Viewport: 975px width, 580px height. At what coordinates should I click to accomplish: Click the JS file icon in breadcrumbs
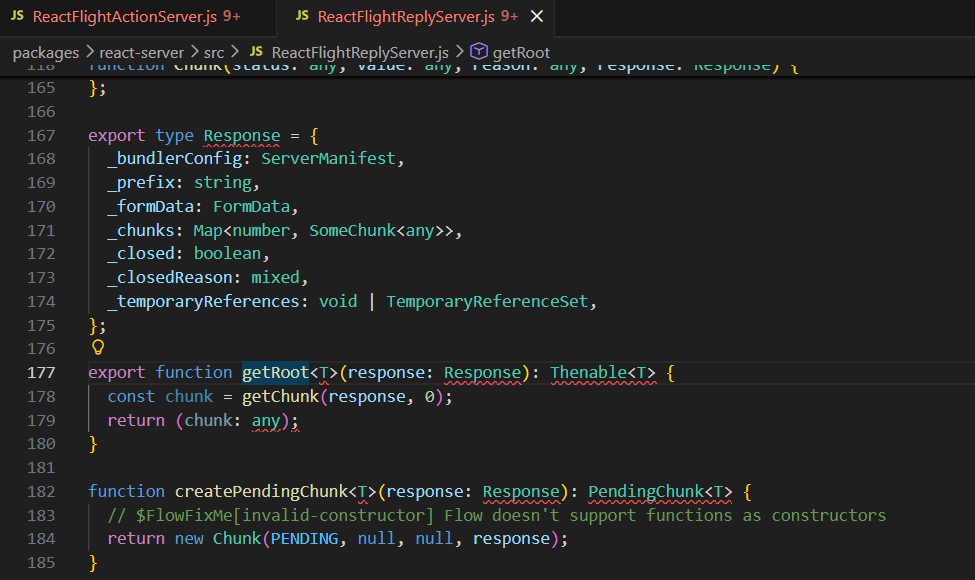point(256,52)
